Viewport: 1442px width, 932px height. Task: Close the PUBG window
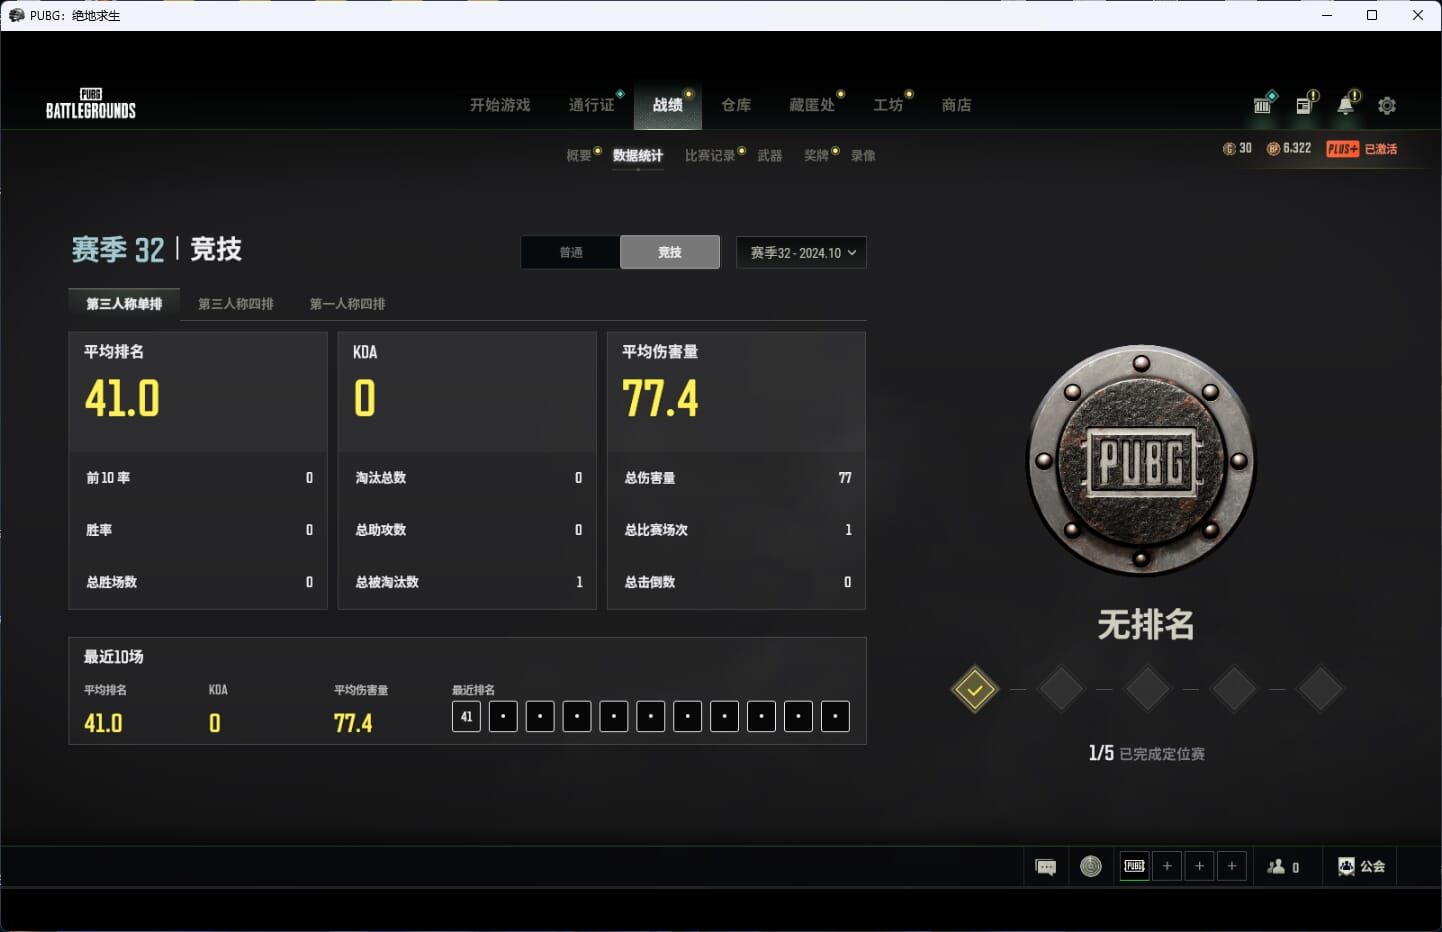1418,15
